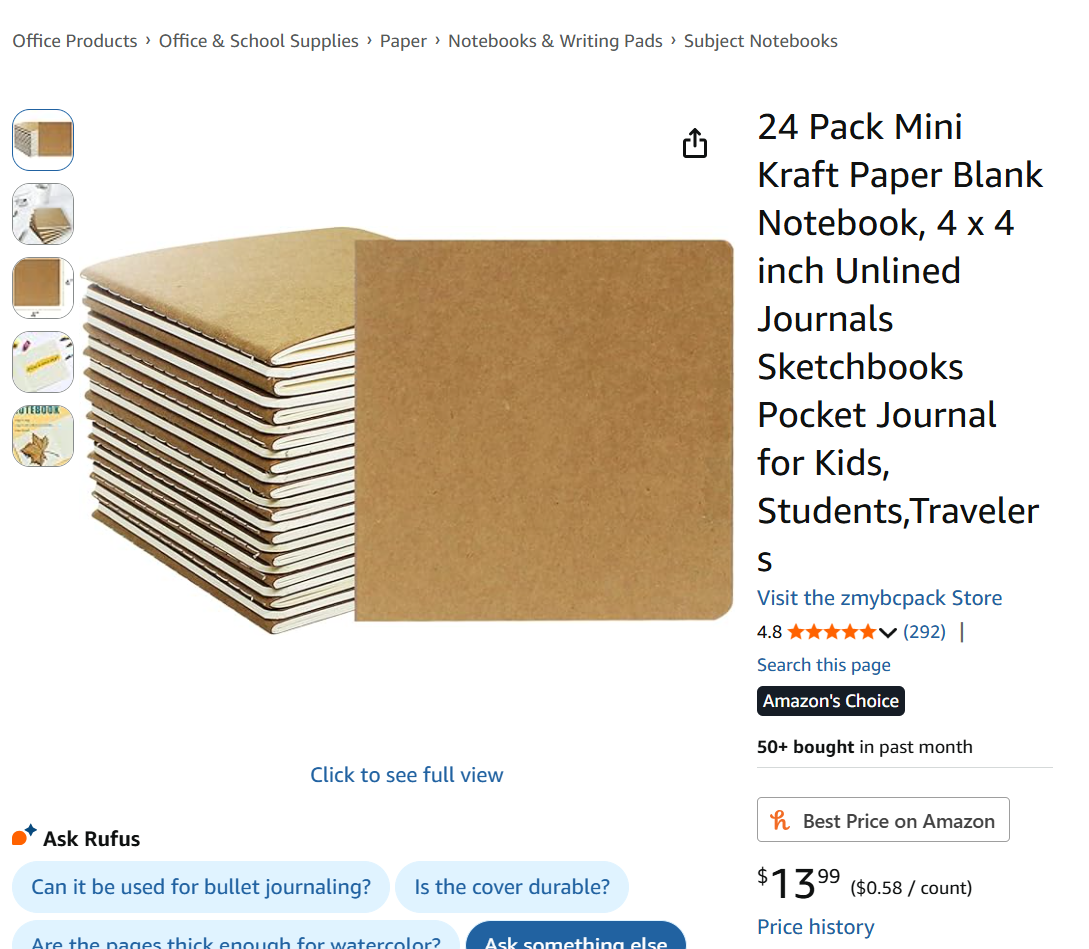This screenshot has width=1089, height=949.
Task: Open the 292 reviews count link
Action: click(924, 632)
